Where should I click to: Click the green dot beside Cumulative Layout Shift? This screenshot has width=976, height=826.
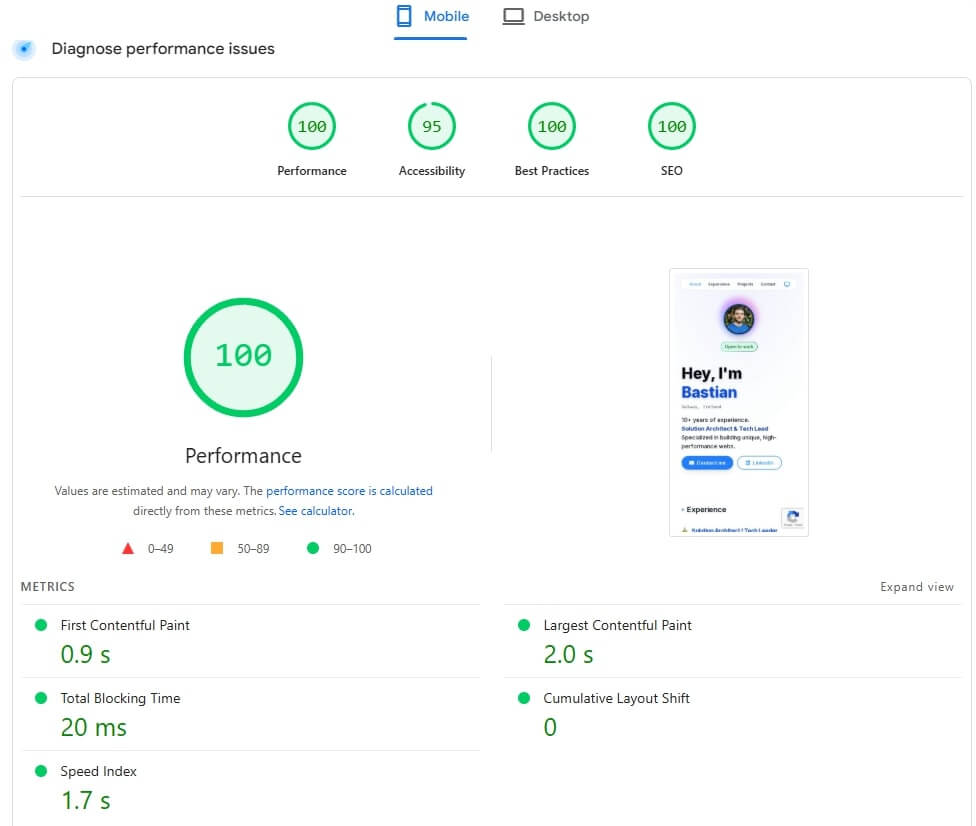tap(523, 698)
